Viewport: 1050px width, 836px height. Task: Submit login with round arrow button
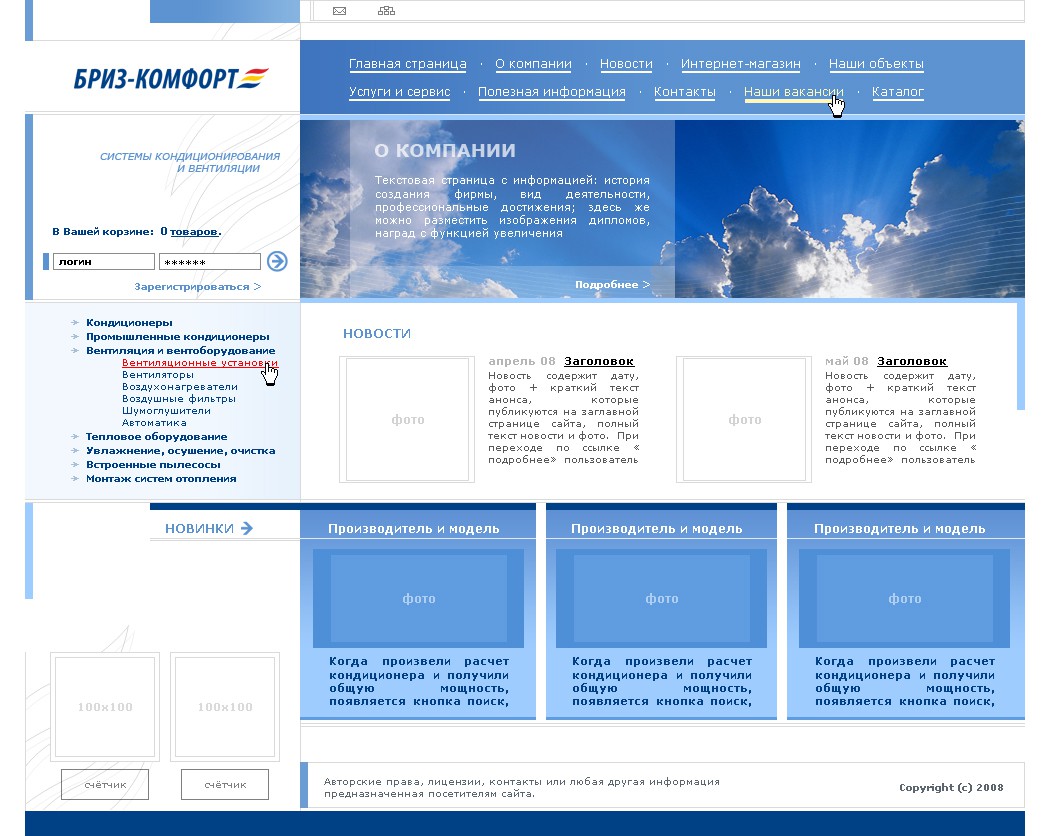point(277,261)
